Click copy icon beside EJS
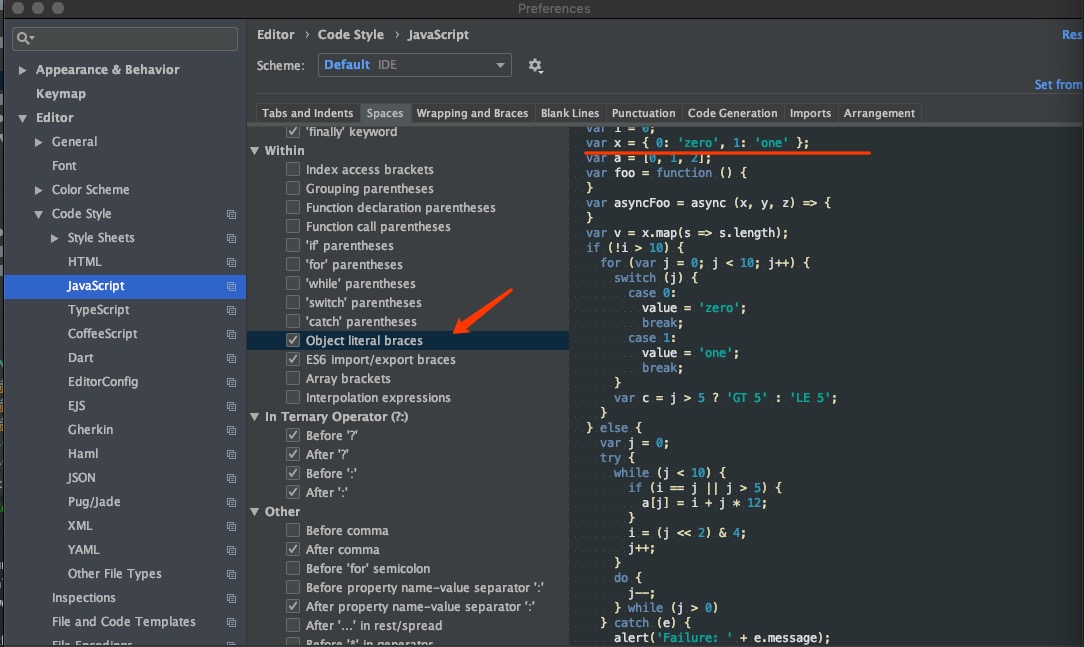Image resolution: width=1084 pixels, height=647 pixels. pyautogui.click(x=232, y=406)
